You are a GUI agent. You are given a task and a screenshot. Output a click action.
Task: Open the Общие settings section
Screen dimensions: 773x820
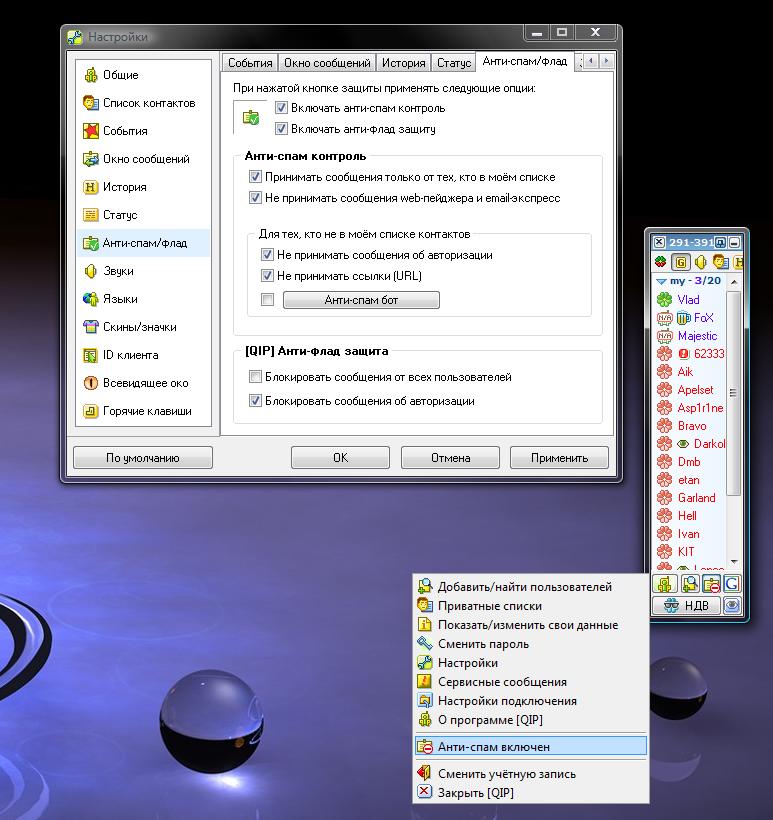tap(143, 75)
